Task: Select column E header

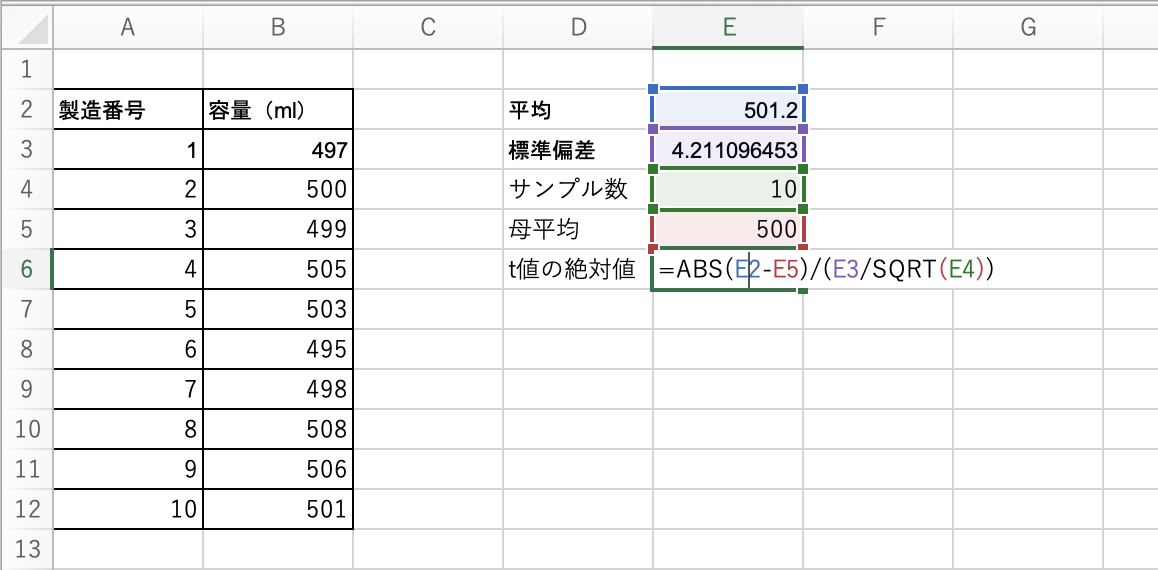Action: tap(728, 28)
